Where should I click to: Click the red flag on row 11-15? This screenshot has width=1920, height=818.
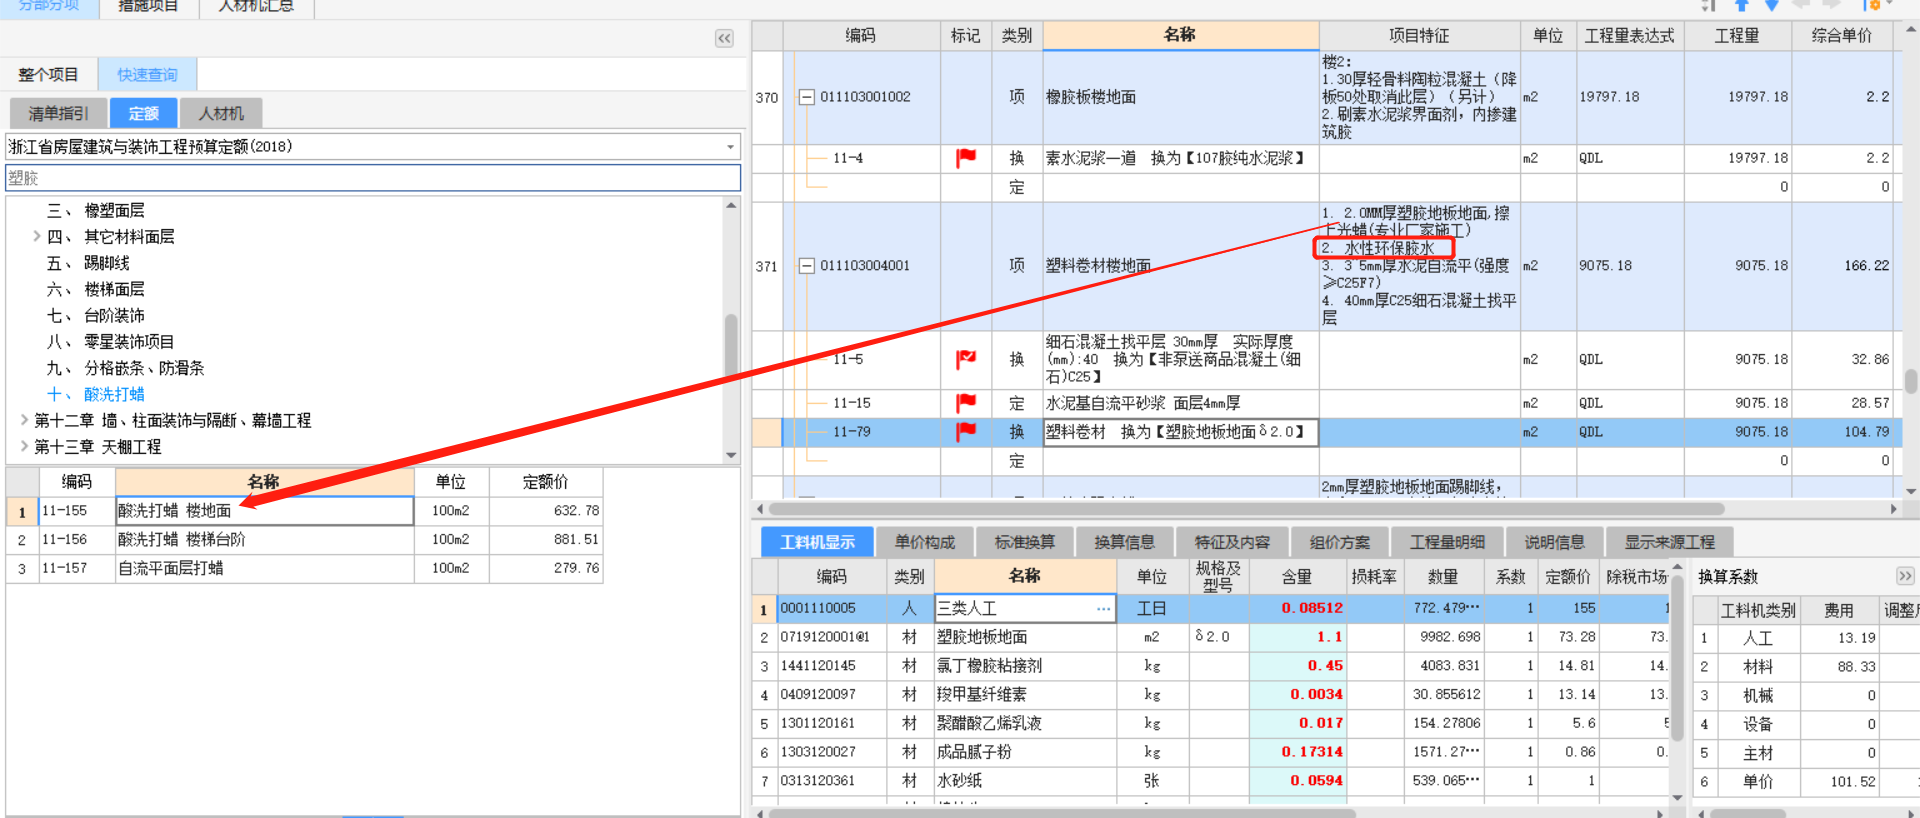[x=966, y=403]
